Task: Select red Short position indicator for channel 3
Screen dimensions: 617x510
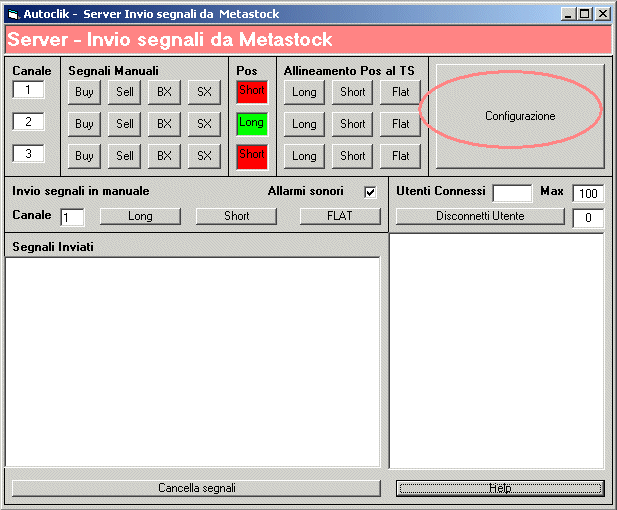Action: (x=252, y=157)
